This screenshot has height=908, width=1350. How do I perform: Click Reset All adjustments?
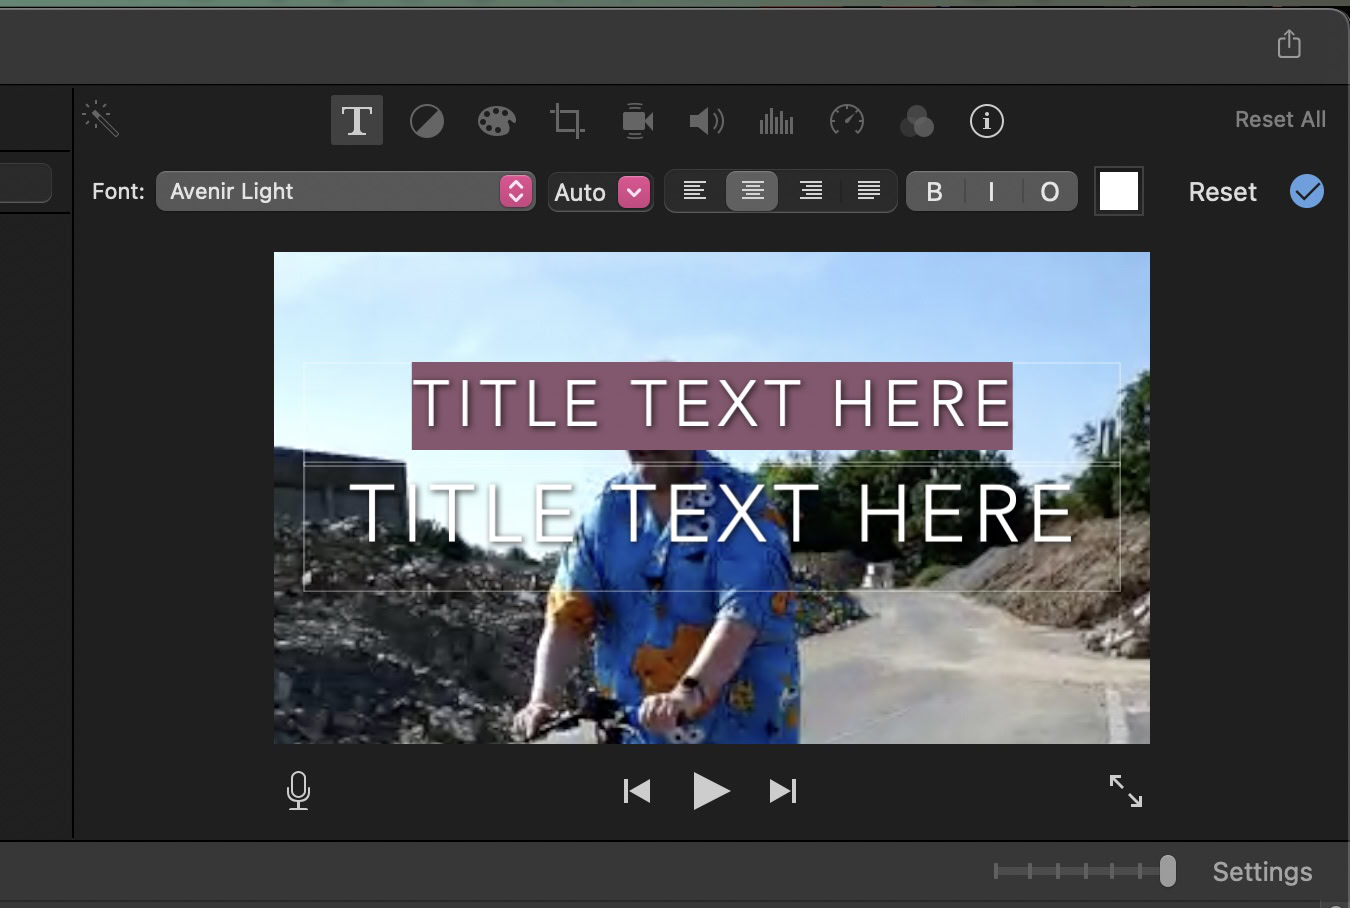1280,119
